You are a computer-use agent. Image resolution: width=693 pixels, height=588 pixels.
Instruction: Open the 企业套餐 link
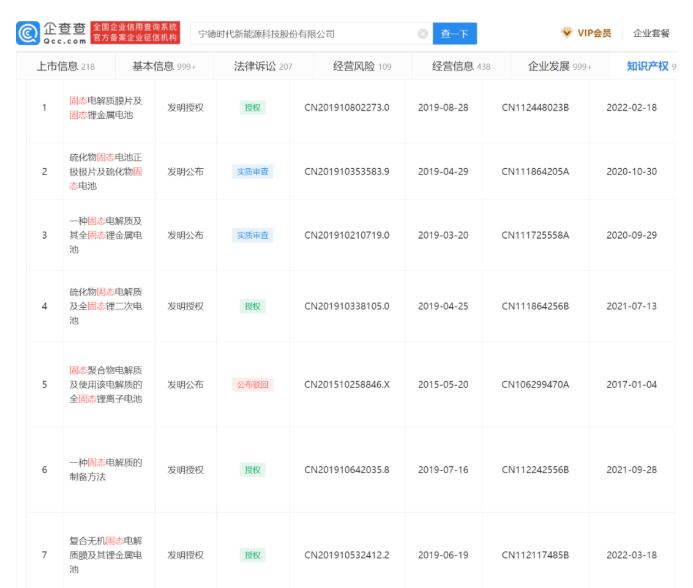click(651, 33)
